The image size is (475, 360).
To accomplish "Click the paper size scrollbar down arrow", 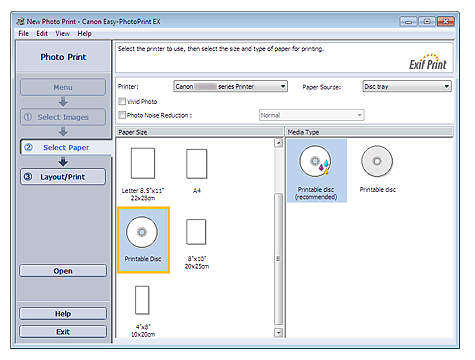I will pyautogui.click(x=278, y=332).
